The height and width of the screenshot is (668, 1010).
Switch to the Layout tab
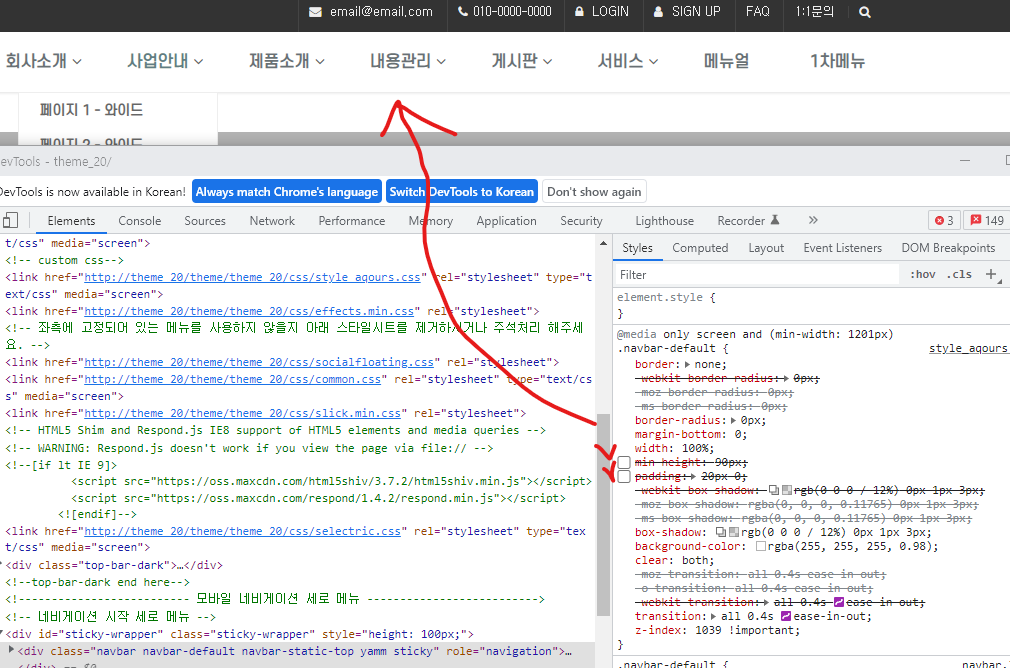point(766,248)
